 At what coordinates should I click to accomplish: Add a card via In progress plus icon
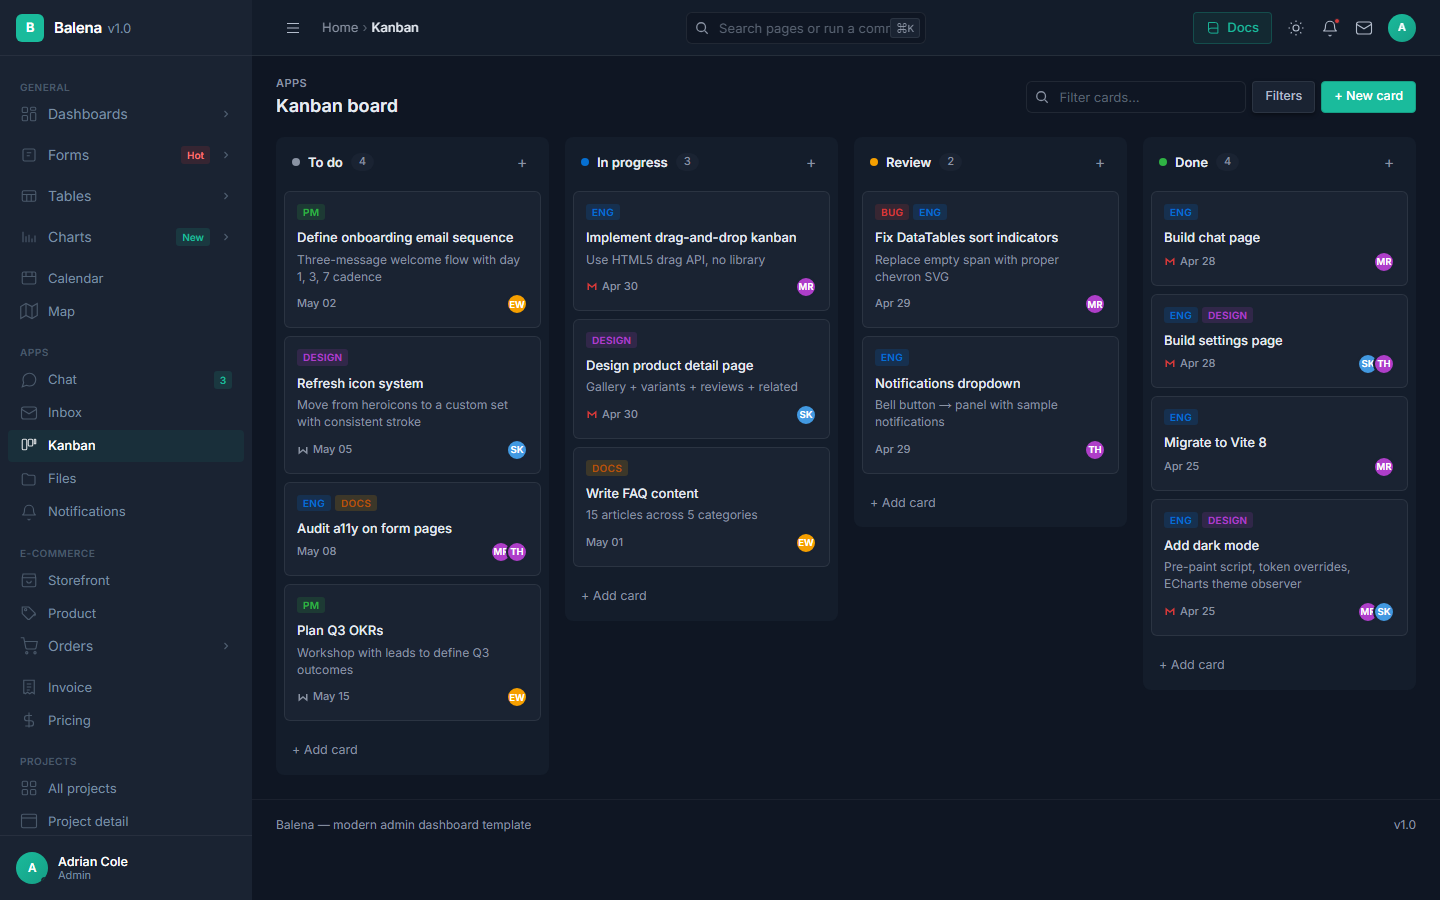[x=811, y=163]
